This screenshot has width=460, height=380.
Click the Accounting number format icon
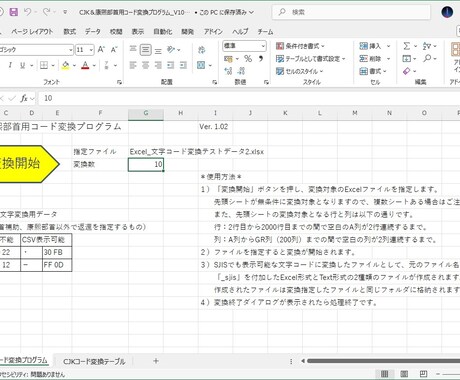pos(228,59)
